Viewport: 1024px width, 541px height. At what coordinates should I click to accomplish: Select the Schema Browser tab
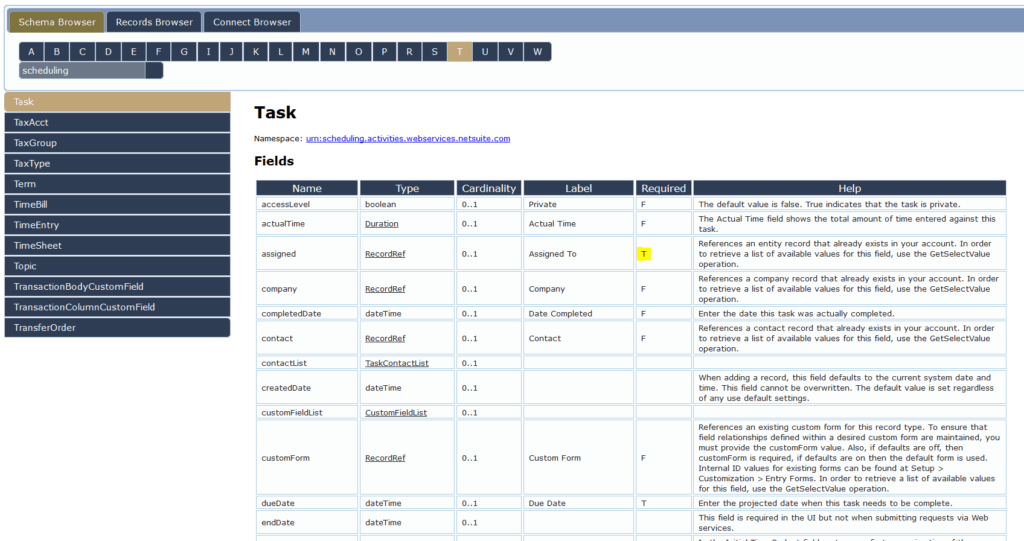coord(57,22)
